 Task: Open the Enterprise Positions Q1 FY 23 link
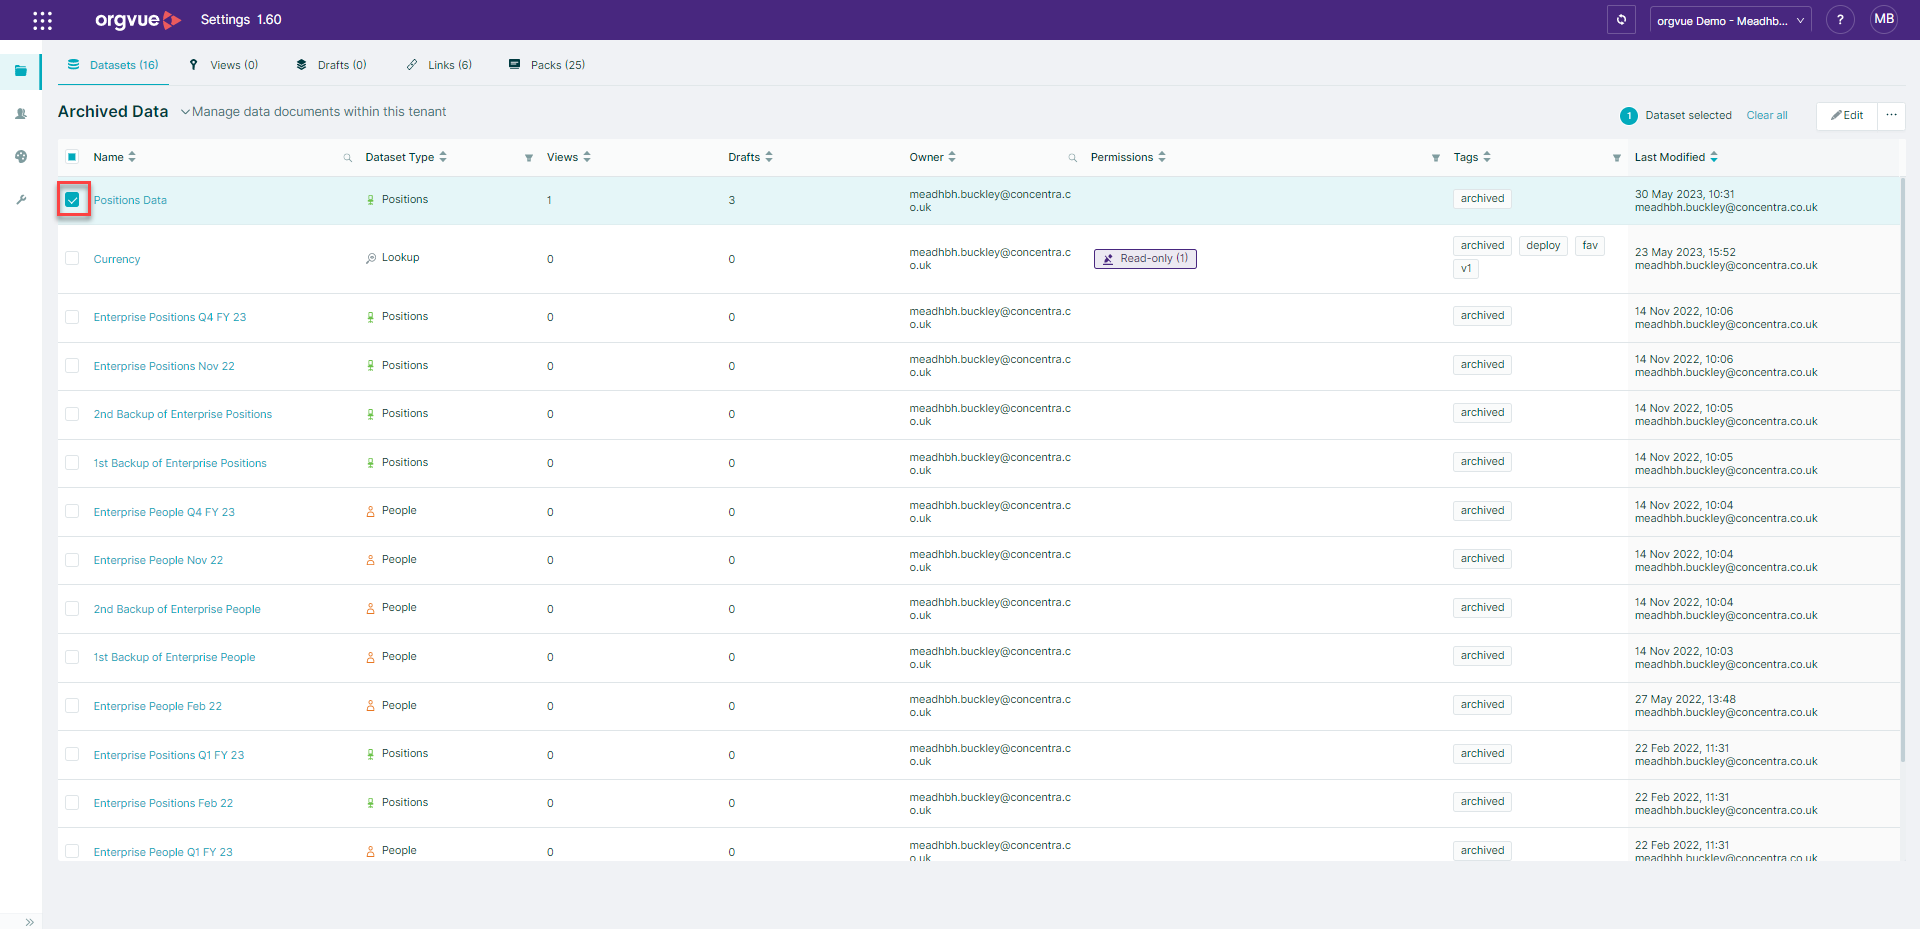169,755
